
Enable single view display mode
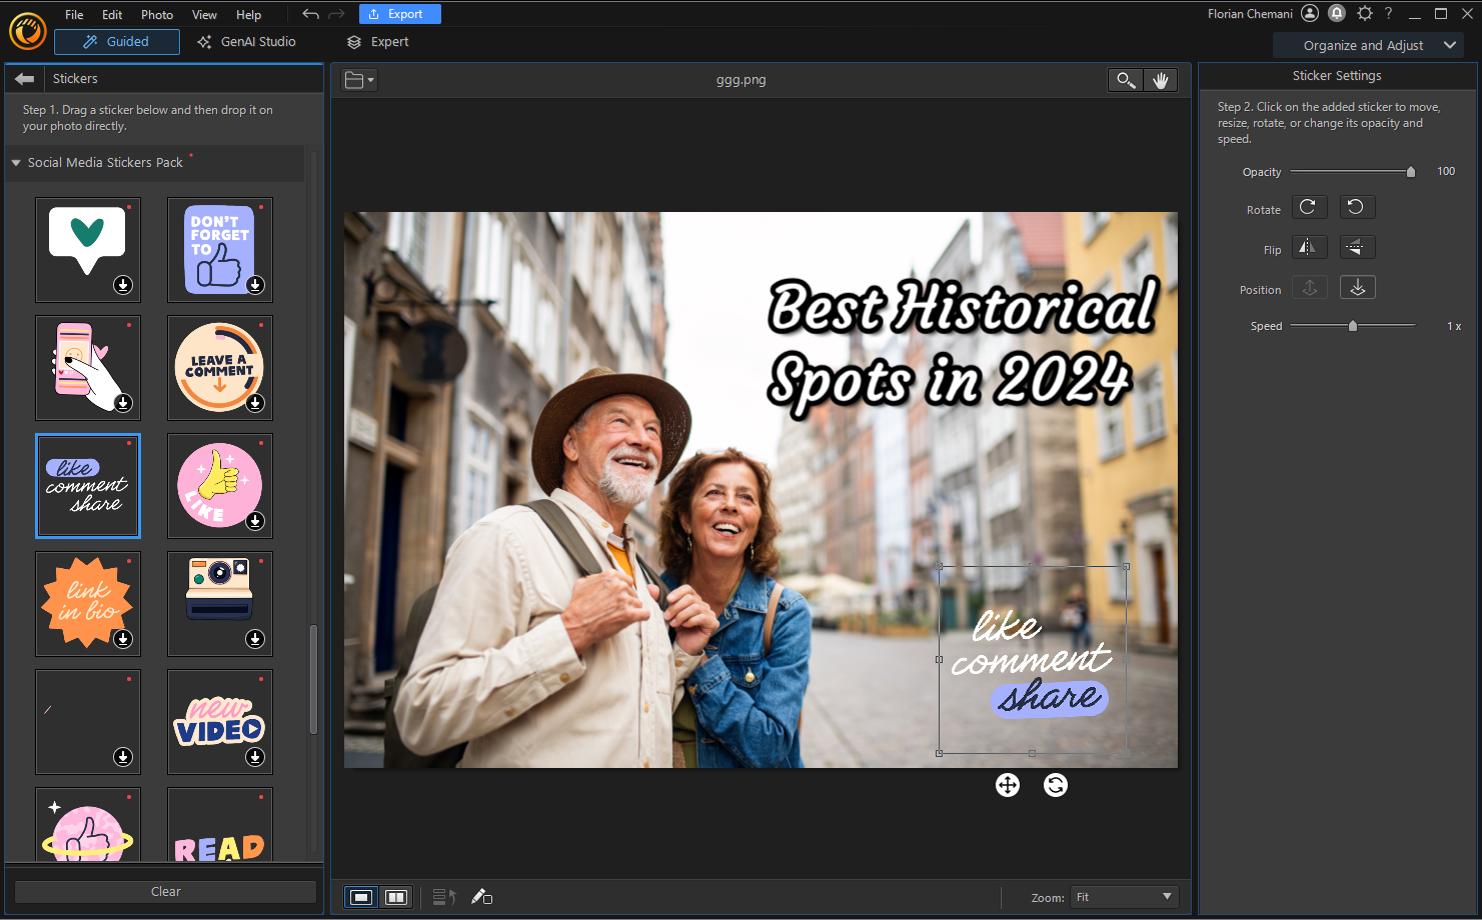pos(361,897)
